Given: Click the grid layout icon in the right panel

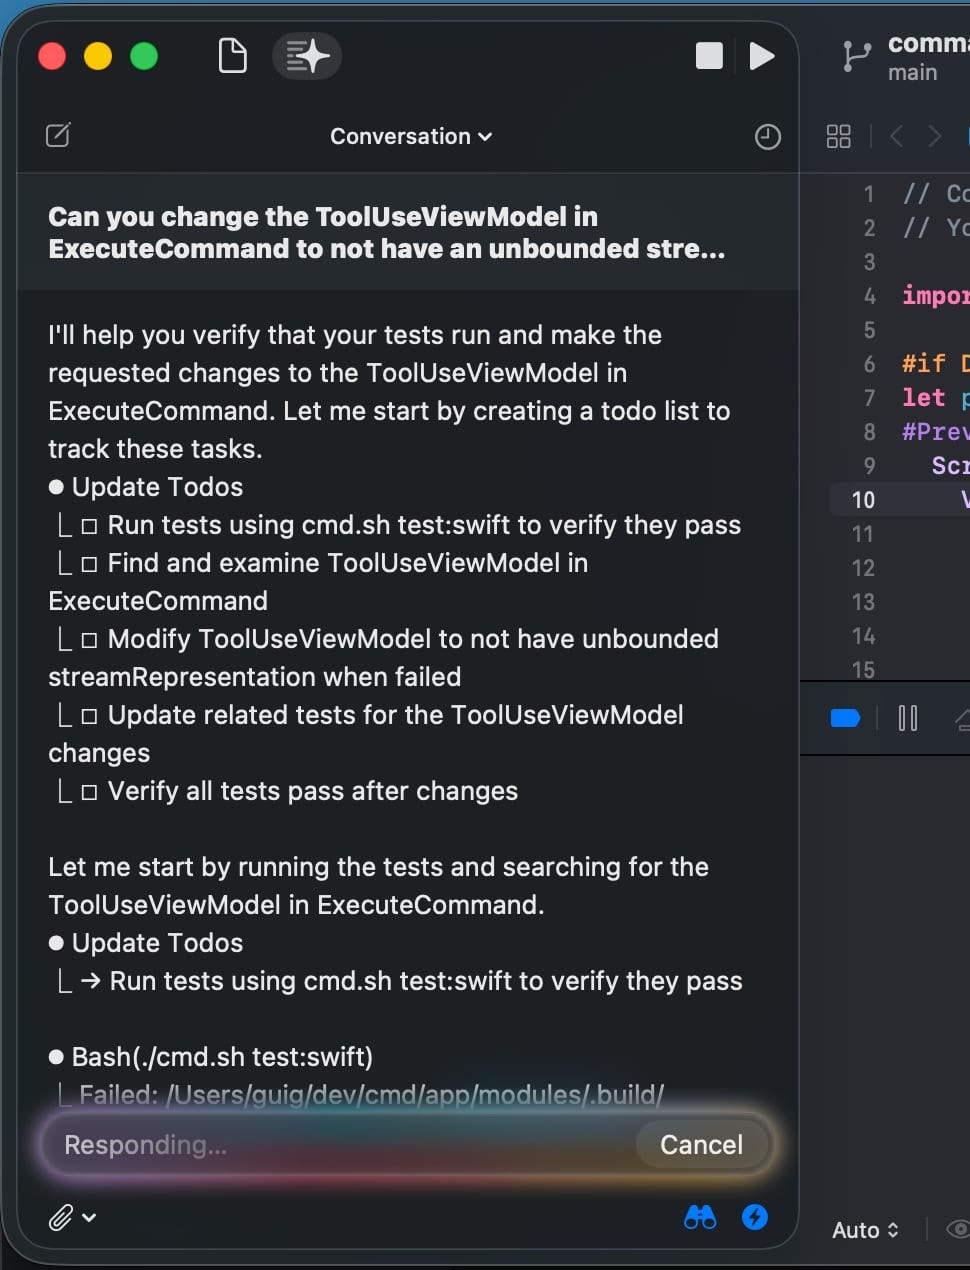Looking at the screenshot, I should [x=838, y=136].
